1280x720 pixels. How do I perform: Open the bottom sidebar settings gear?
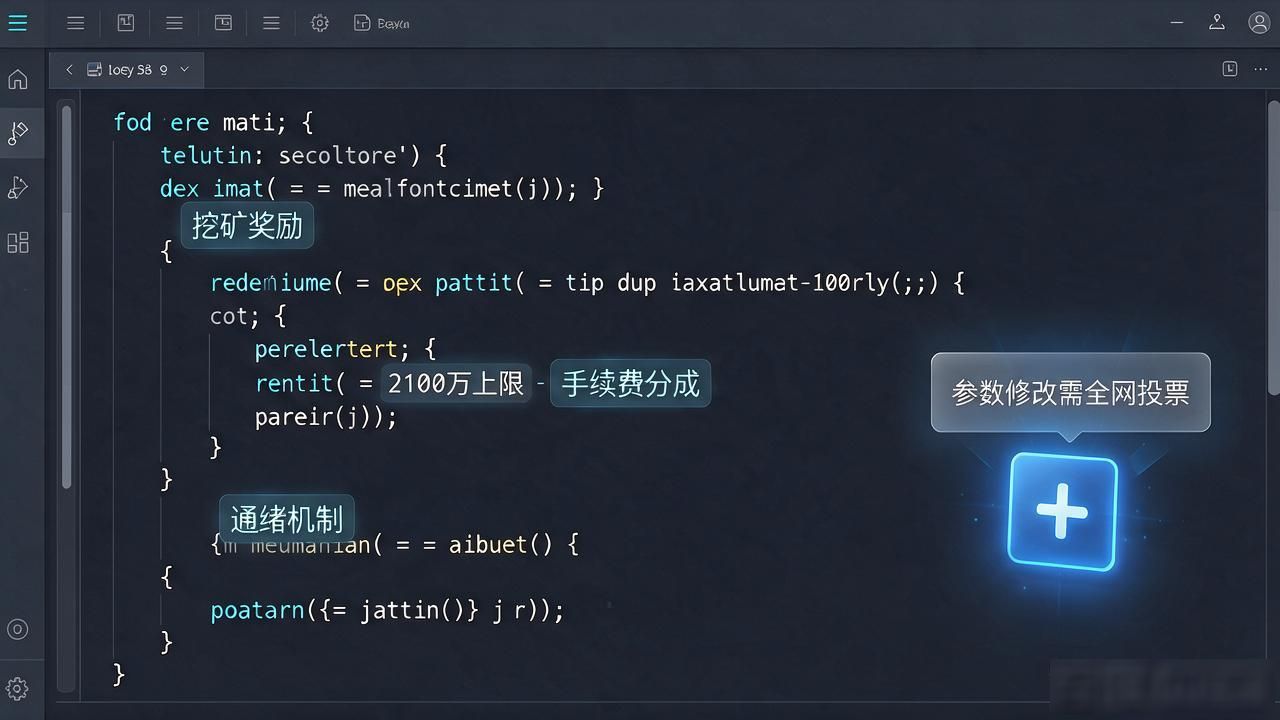tap(18, 688)
